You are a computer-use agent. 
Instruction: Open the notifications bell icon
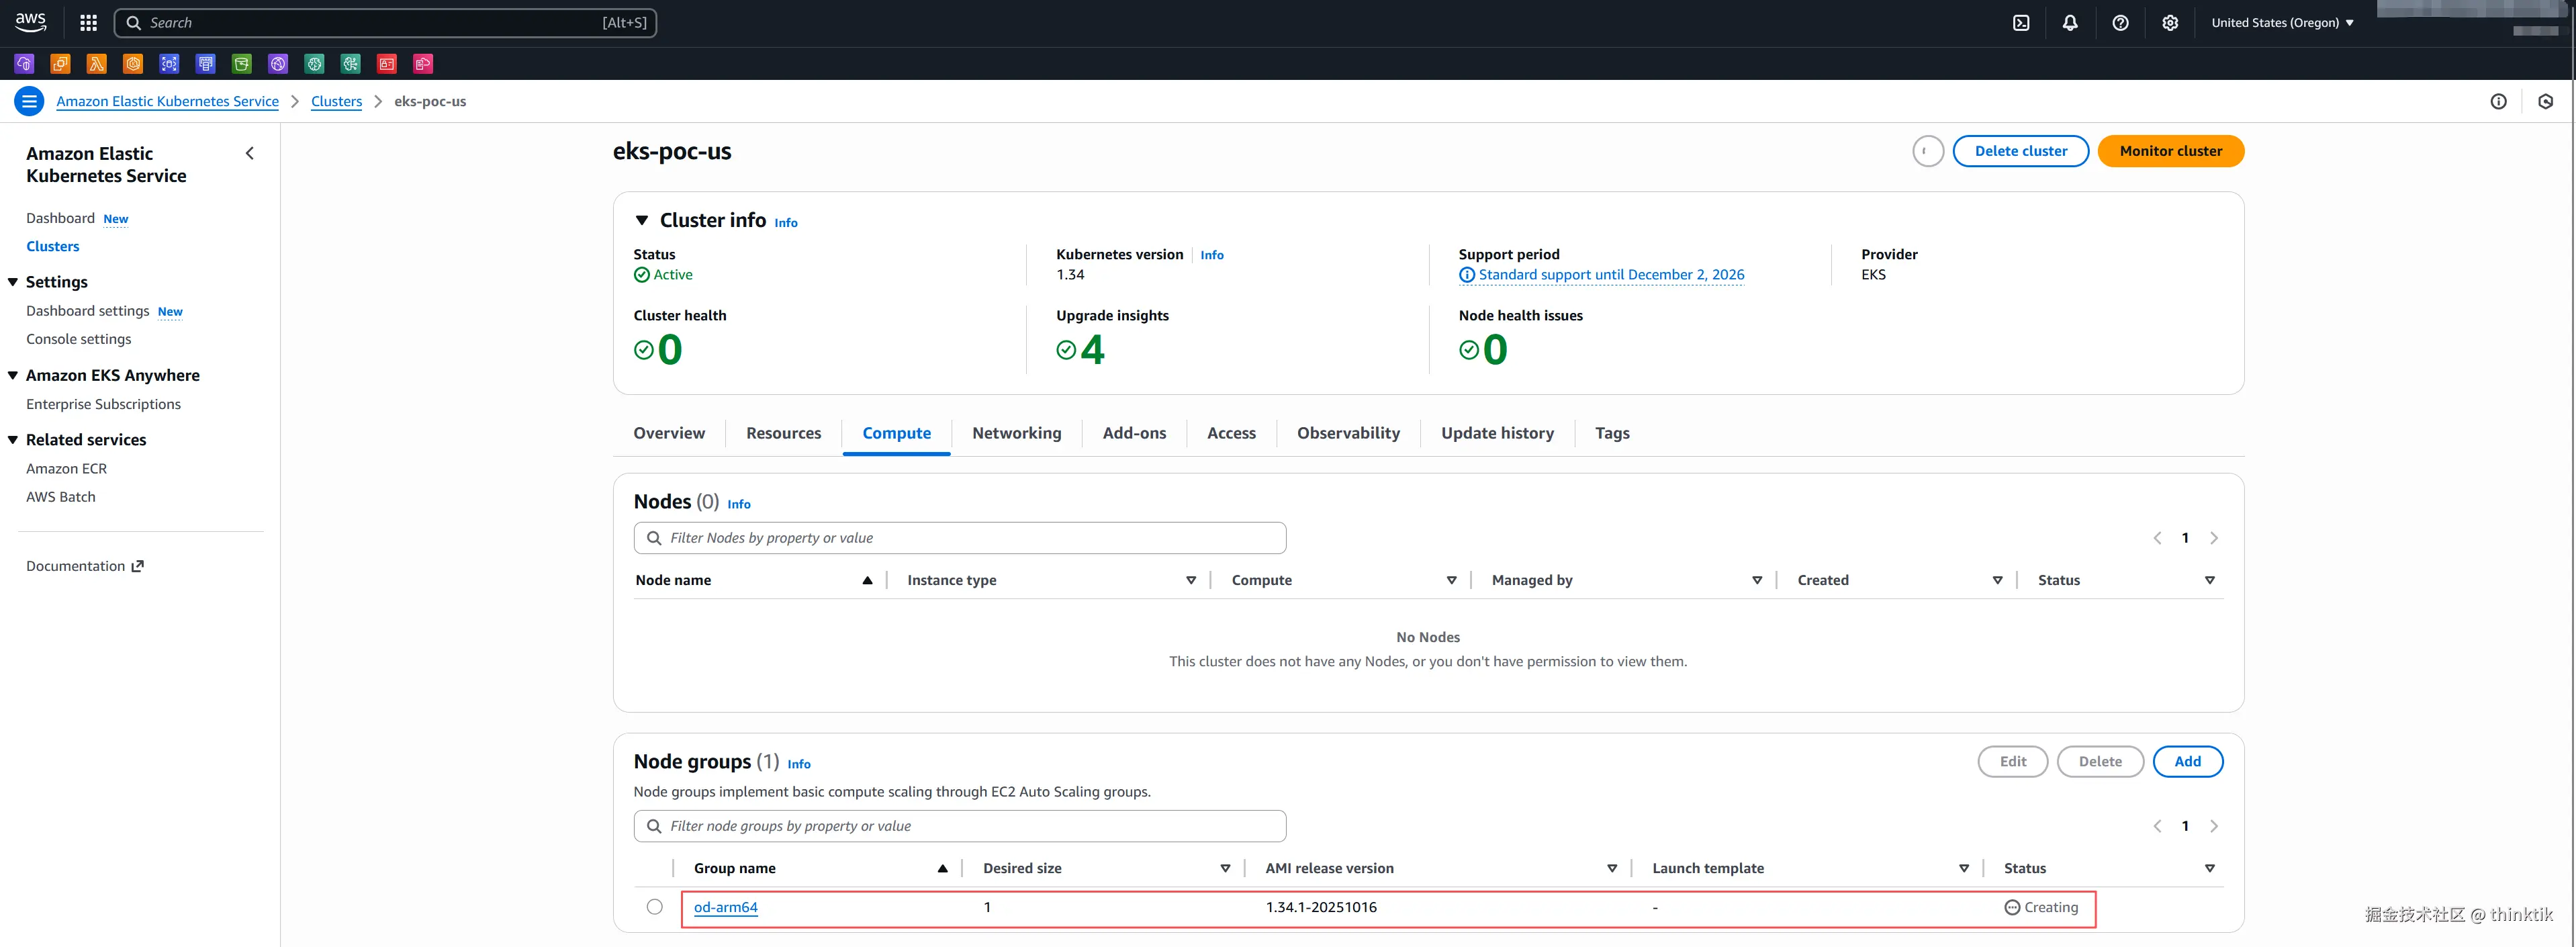coord(2070,23)
